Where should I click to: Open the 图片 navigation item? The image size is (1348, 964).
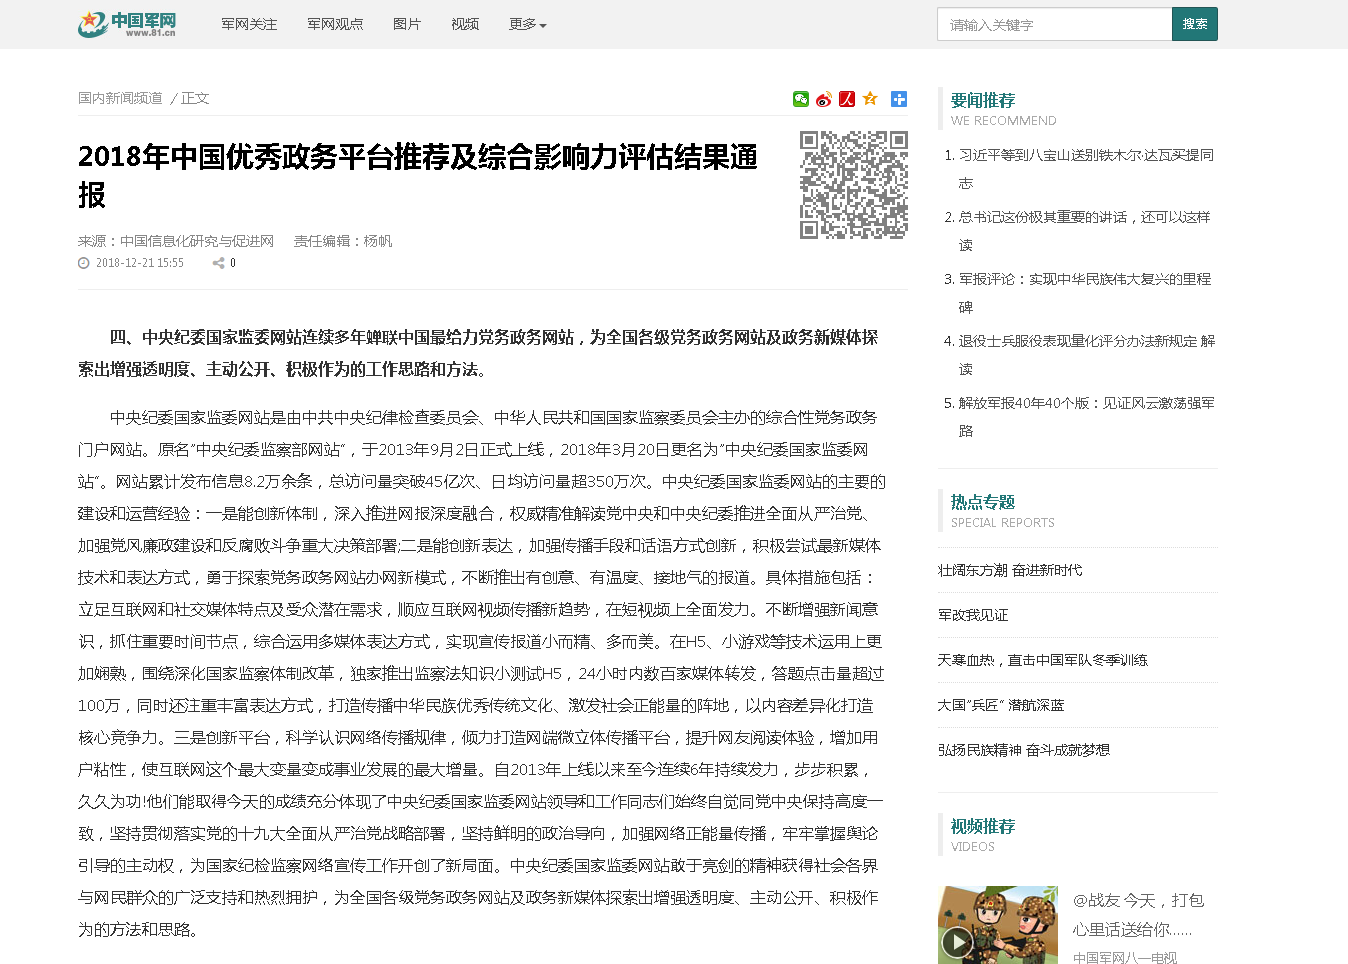pos(407,24)
